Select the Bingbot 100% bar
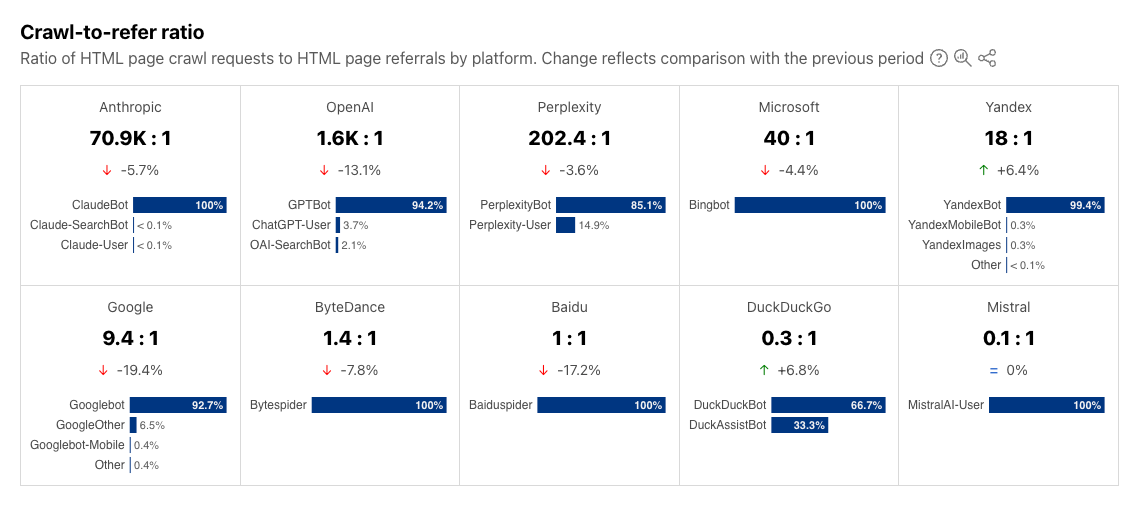The image size is (1137, 506). pyautogui.click(x=810, y=205)
